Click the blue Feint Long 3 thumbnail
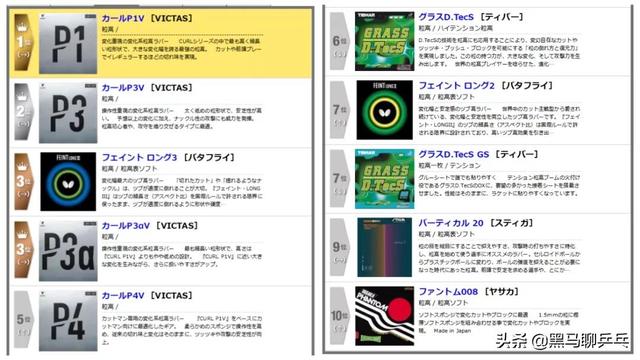The image size is (640, 360). [68, 182]
